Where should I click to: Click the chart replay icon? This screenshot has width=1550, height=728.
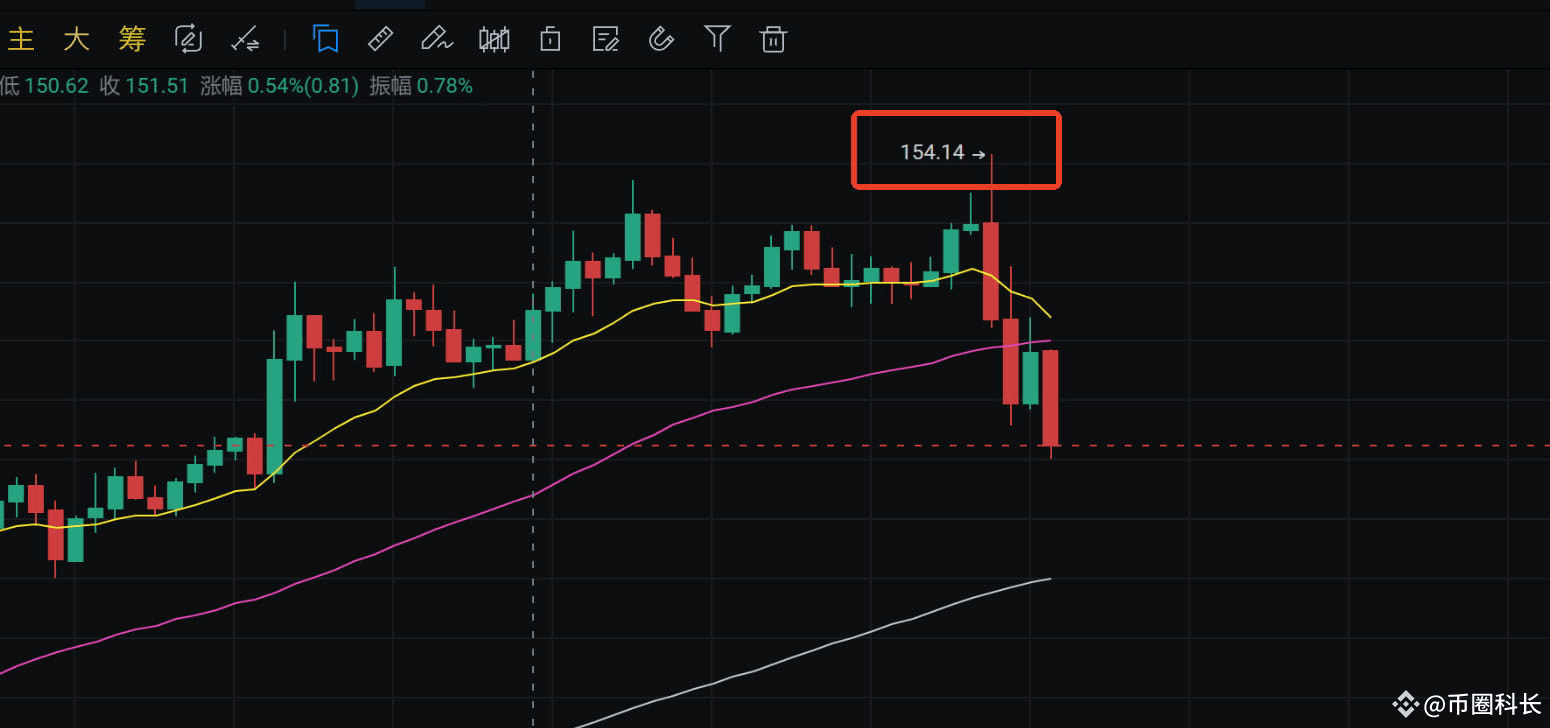pyautogui.click(x=188, y=38)
